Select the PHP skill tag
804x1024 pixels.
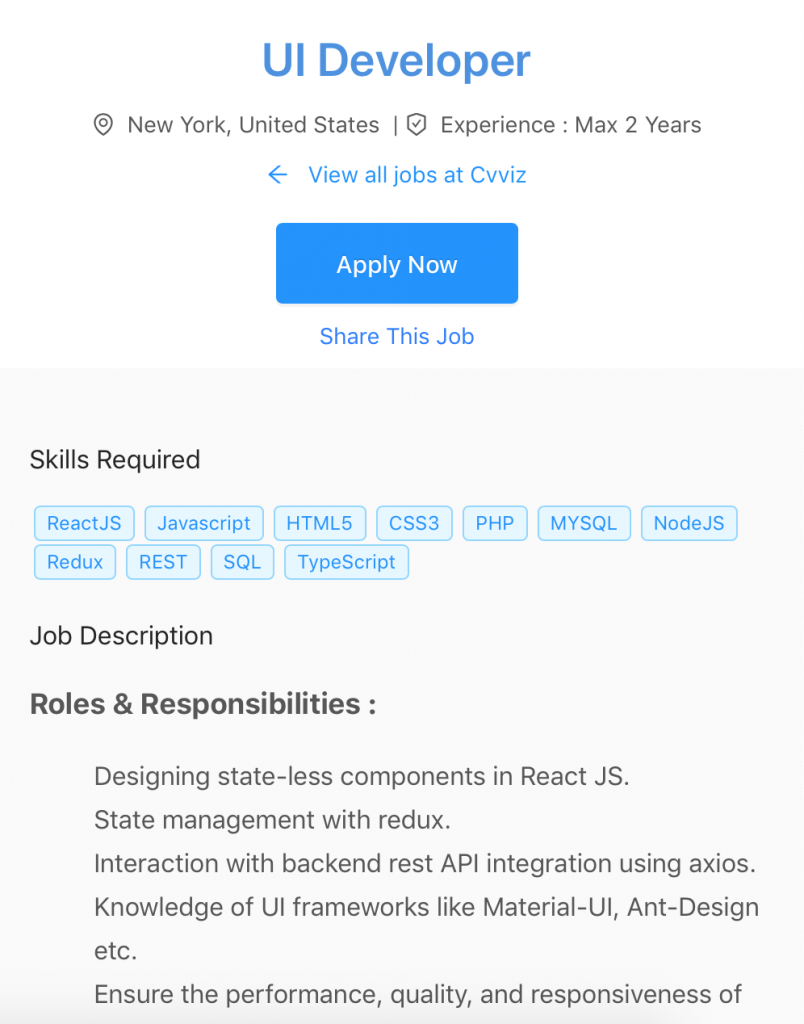click(x=494, y=523)
